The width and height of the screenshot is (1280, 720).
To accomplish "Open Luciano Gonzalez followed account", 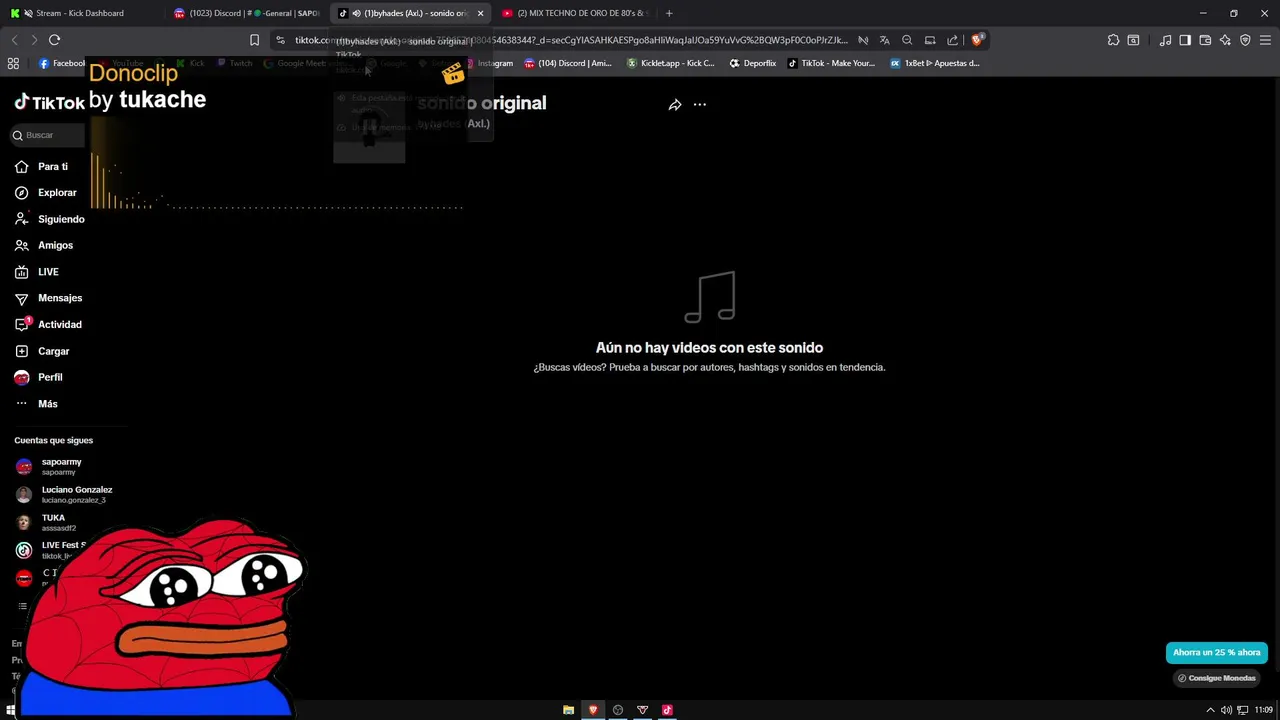I will [x=63, y=494].
